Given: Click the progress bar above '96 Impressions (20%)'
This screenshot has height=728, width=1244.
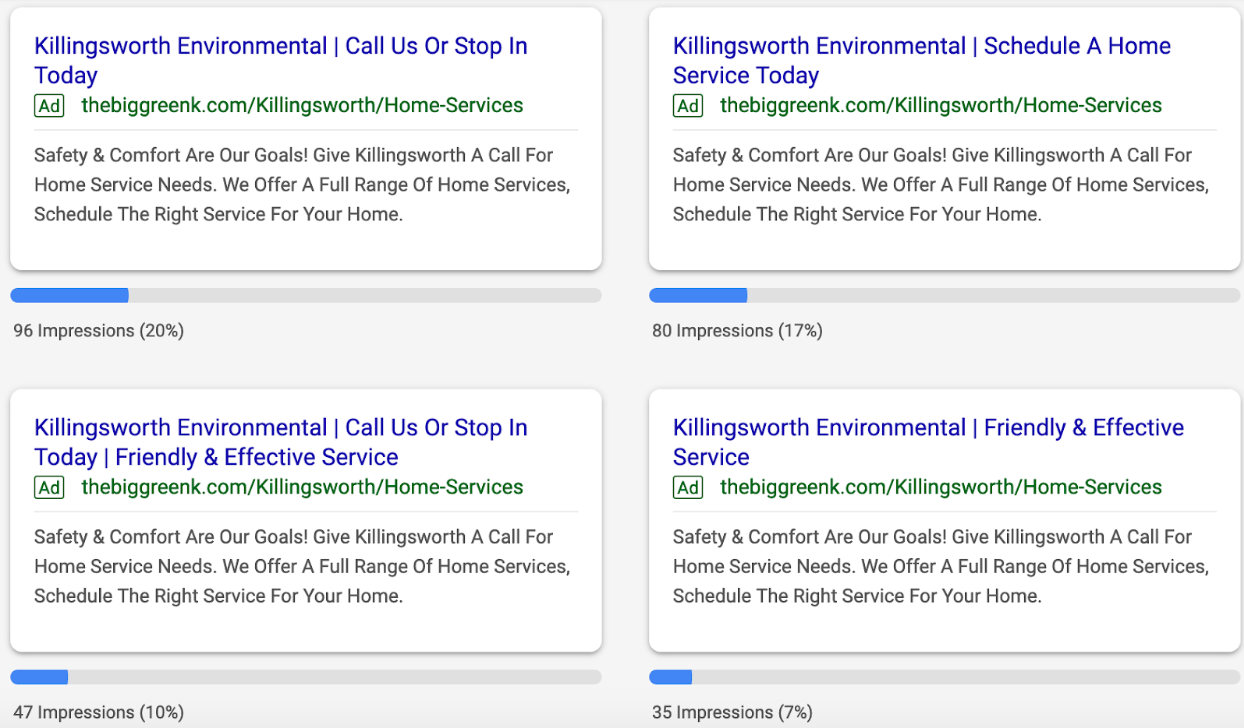Looking at the screenshot, I should pyautogui.click(x=306, y=295).
